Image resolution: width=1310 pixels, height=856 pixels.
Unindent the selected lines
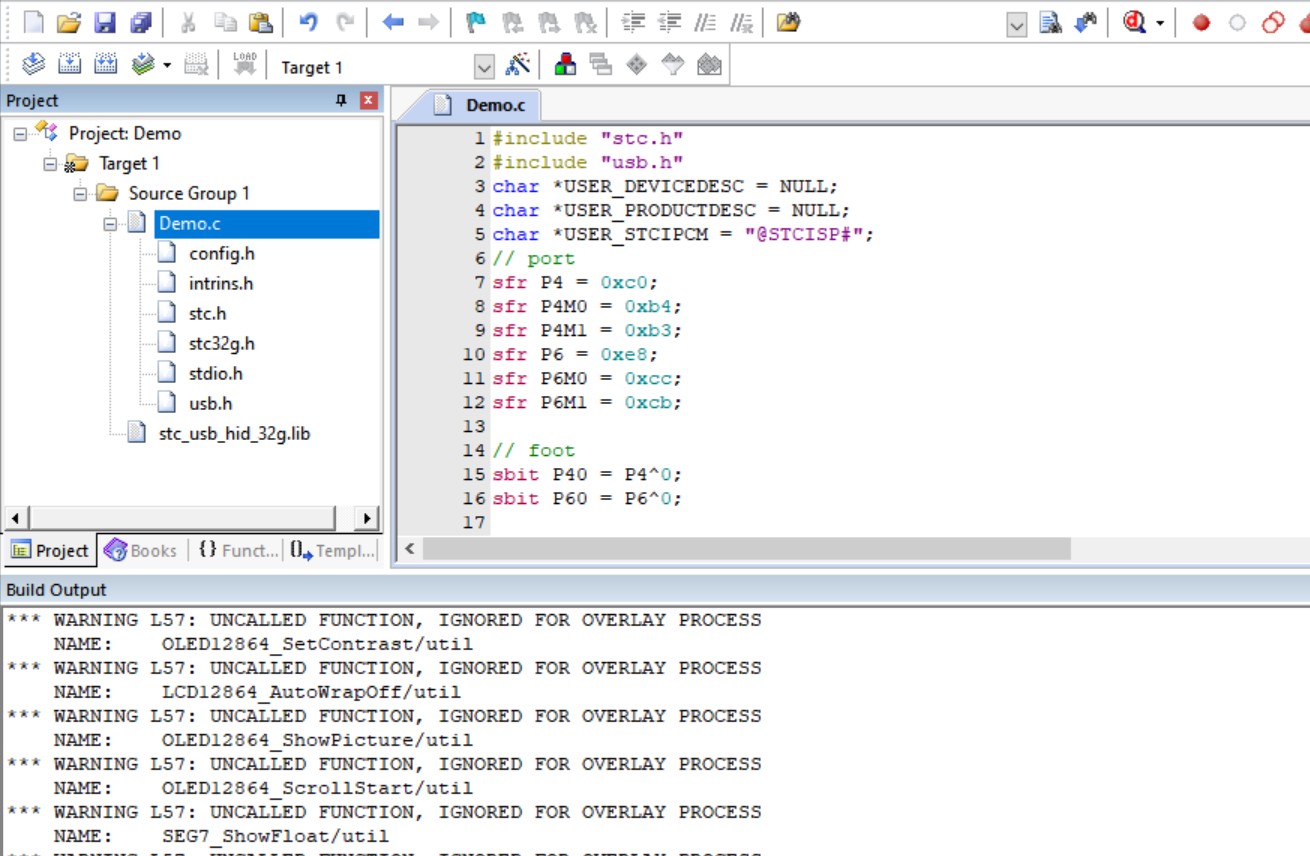[669, 22]
